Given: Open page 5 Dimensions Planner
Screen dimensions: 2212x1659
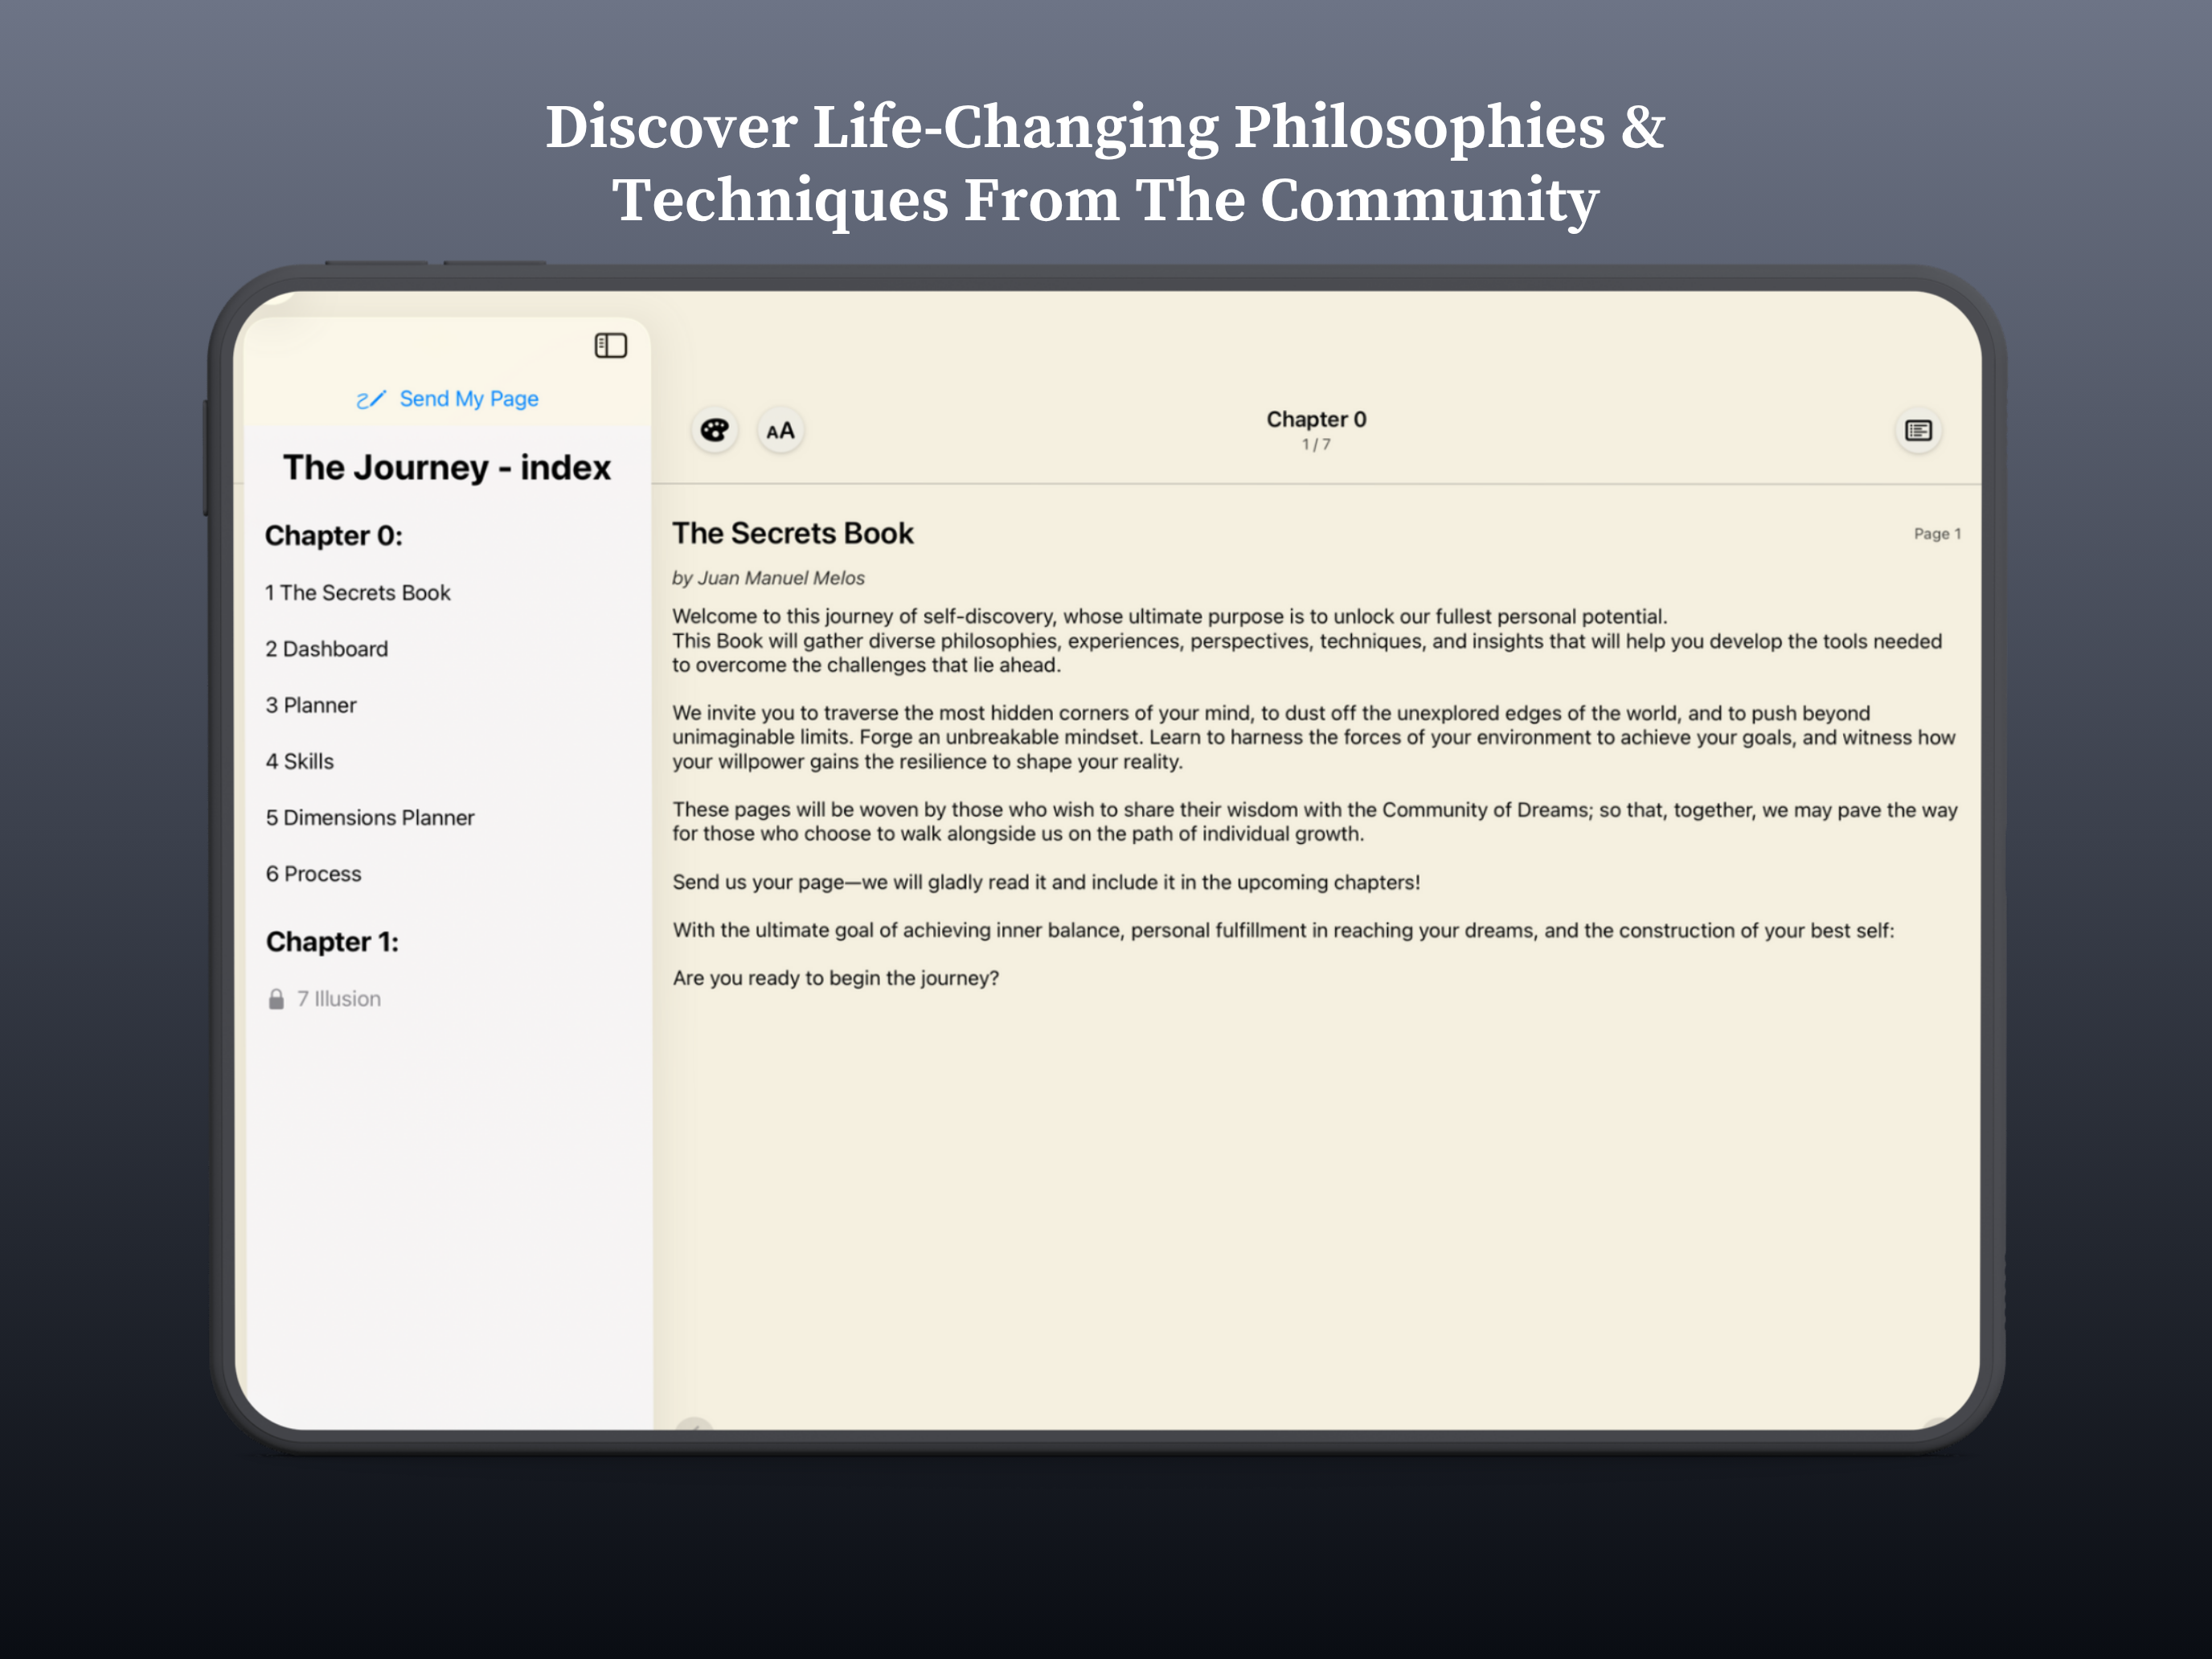Looking at the screenshot, I should click(370, 817).
